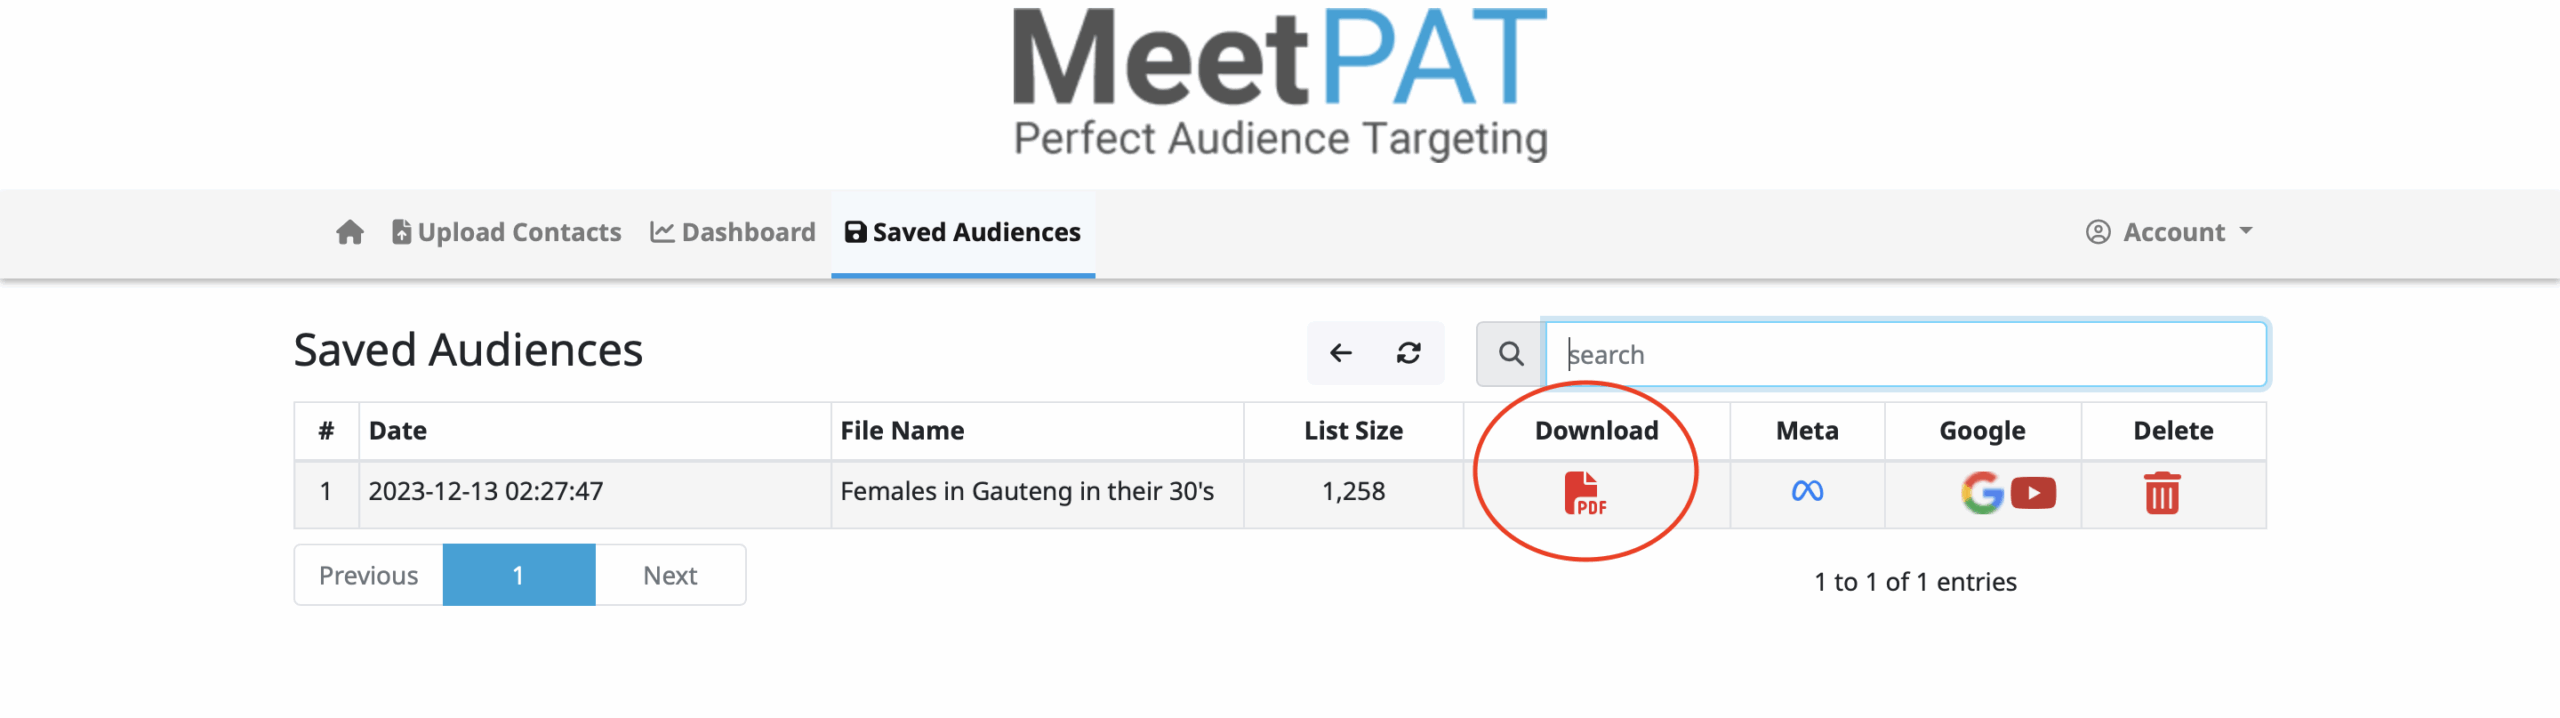The width and height of the screenshot is (2560, 718).
Task: Click the Next page button
Action: coord(670,575)
